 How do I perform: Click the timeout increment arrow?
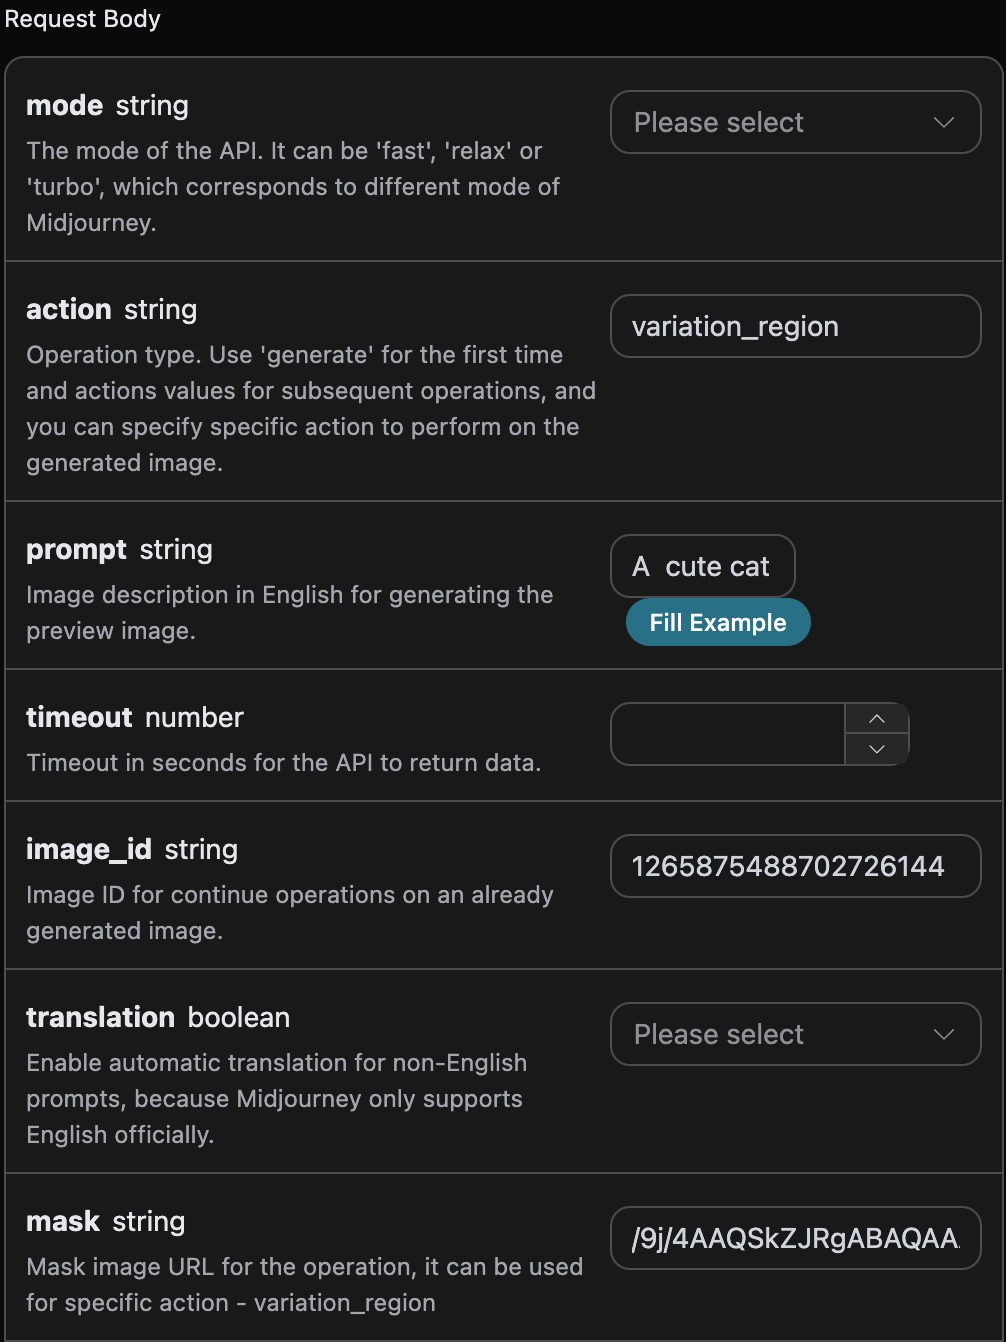pyautogui.click(x=876, y=719)
